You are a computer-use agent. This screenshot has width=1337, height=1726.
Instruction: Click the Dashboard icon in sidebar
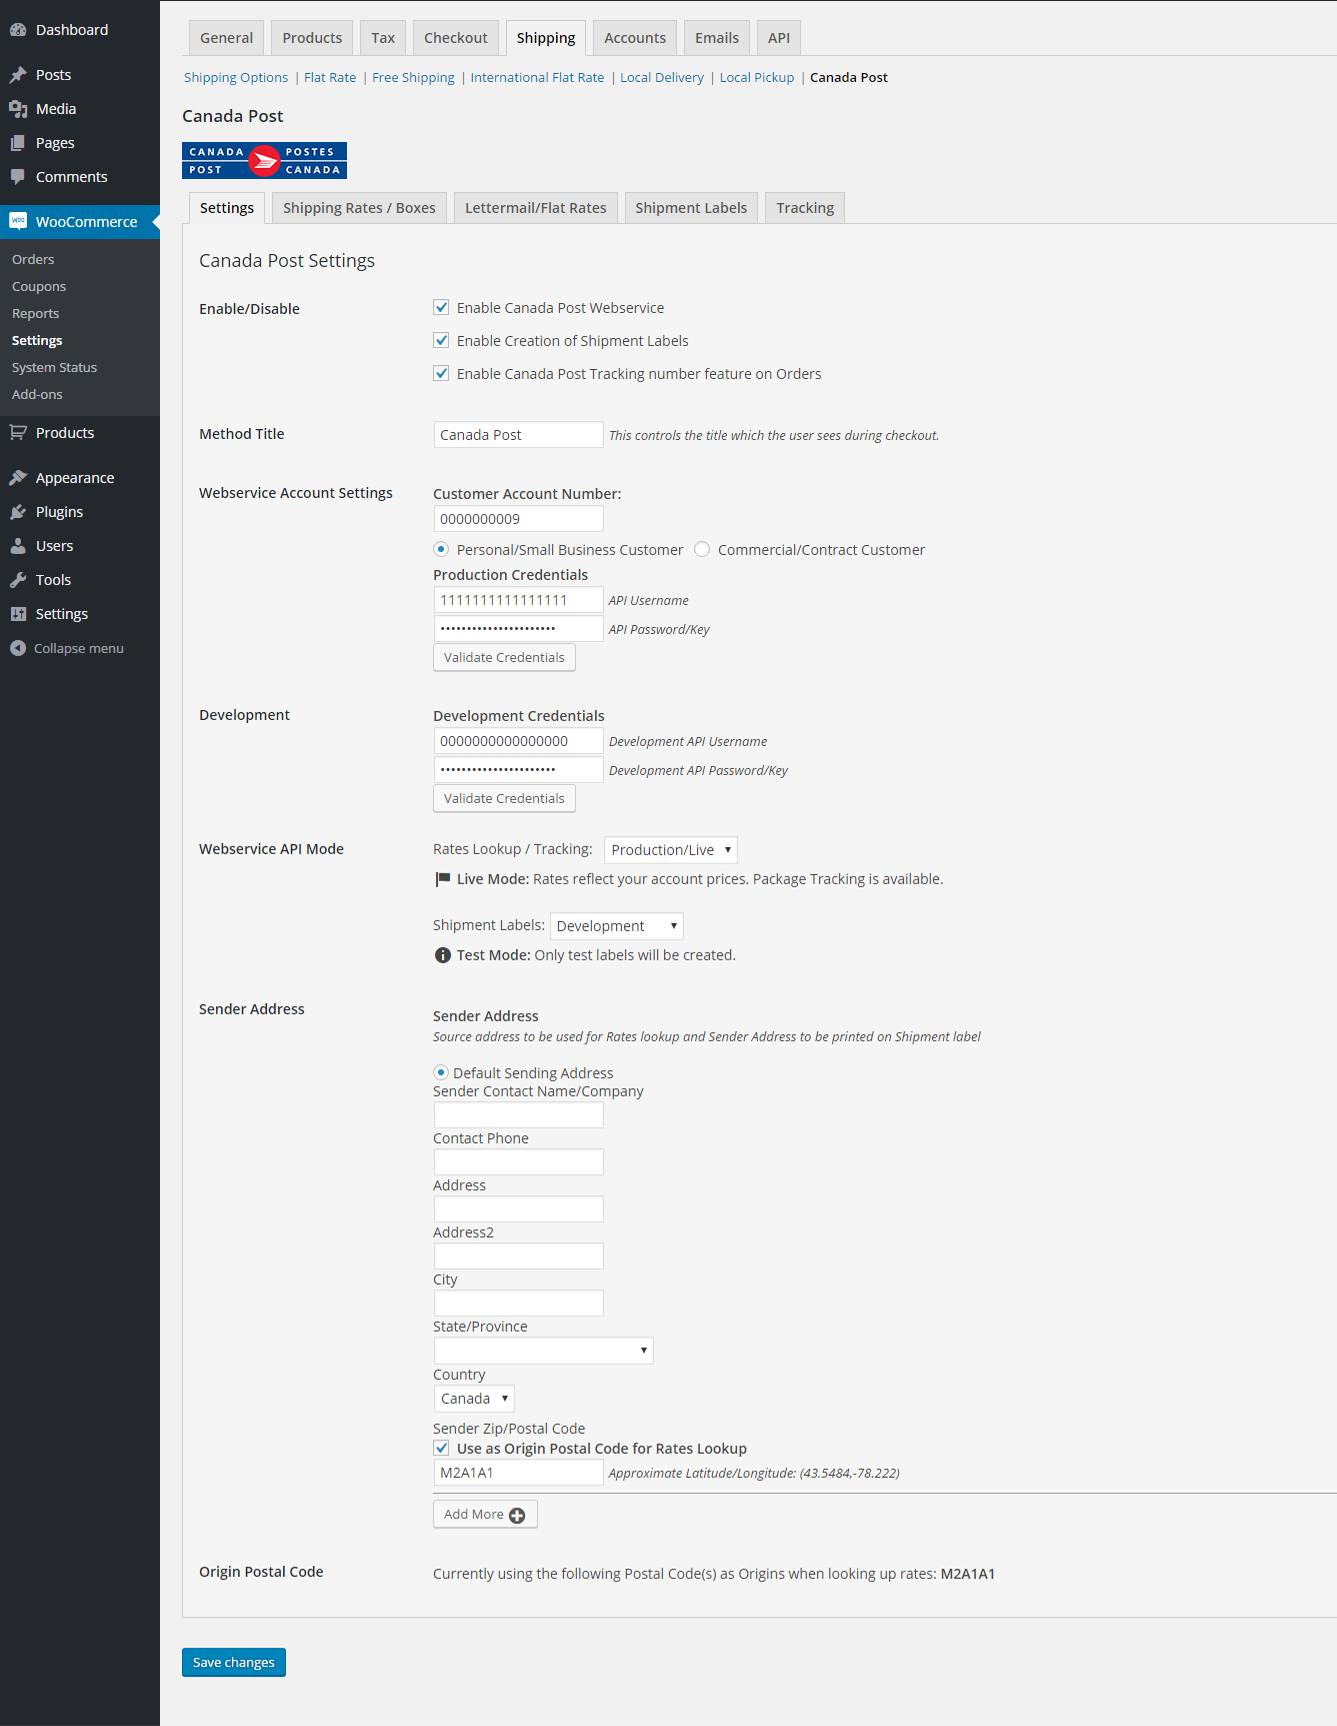[18, 30]
